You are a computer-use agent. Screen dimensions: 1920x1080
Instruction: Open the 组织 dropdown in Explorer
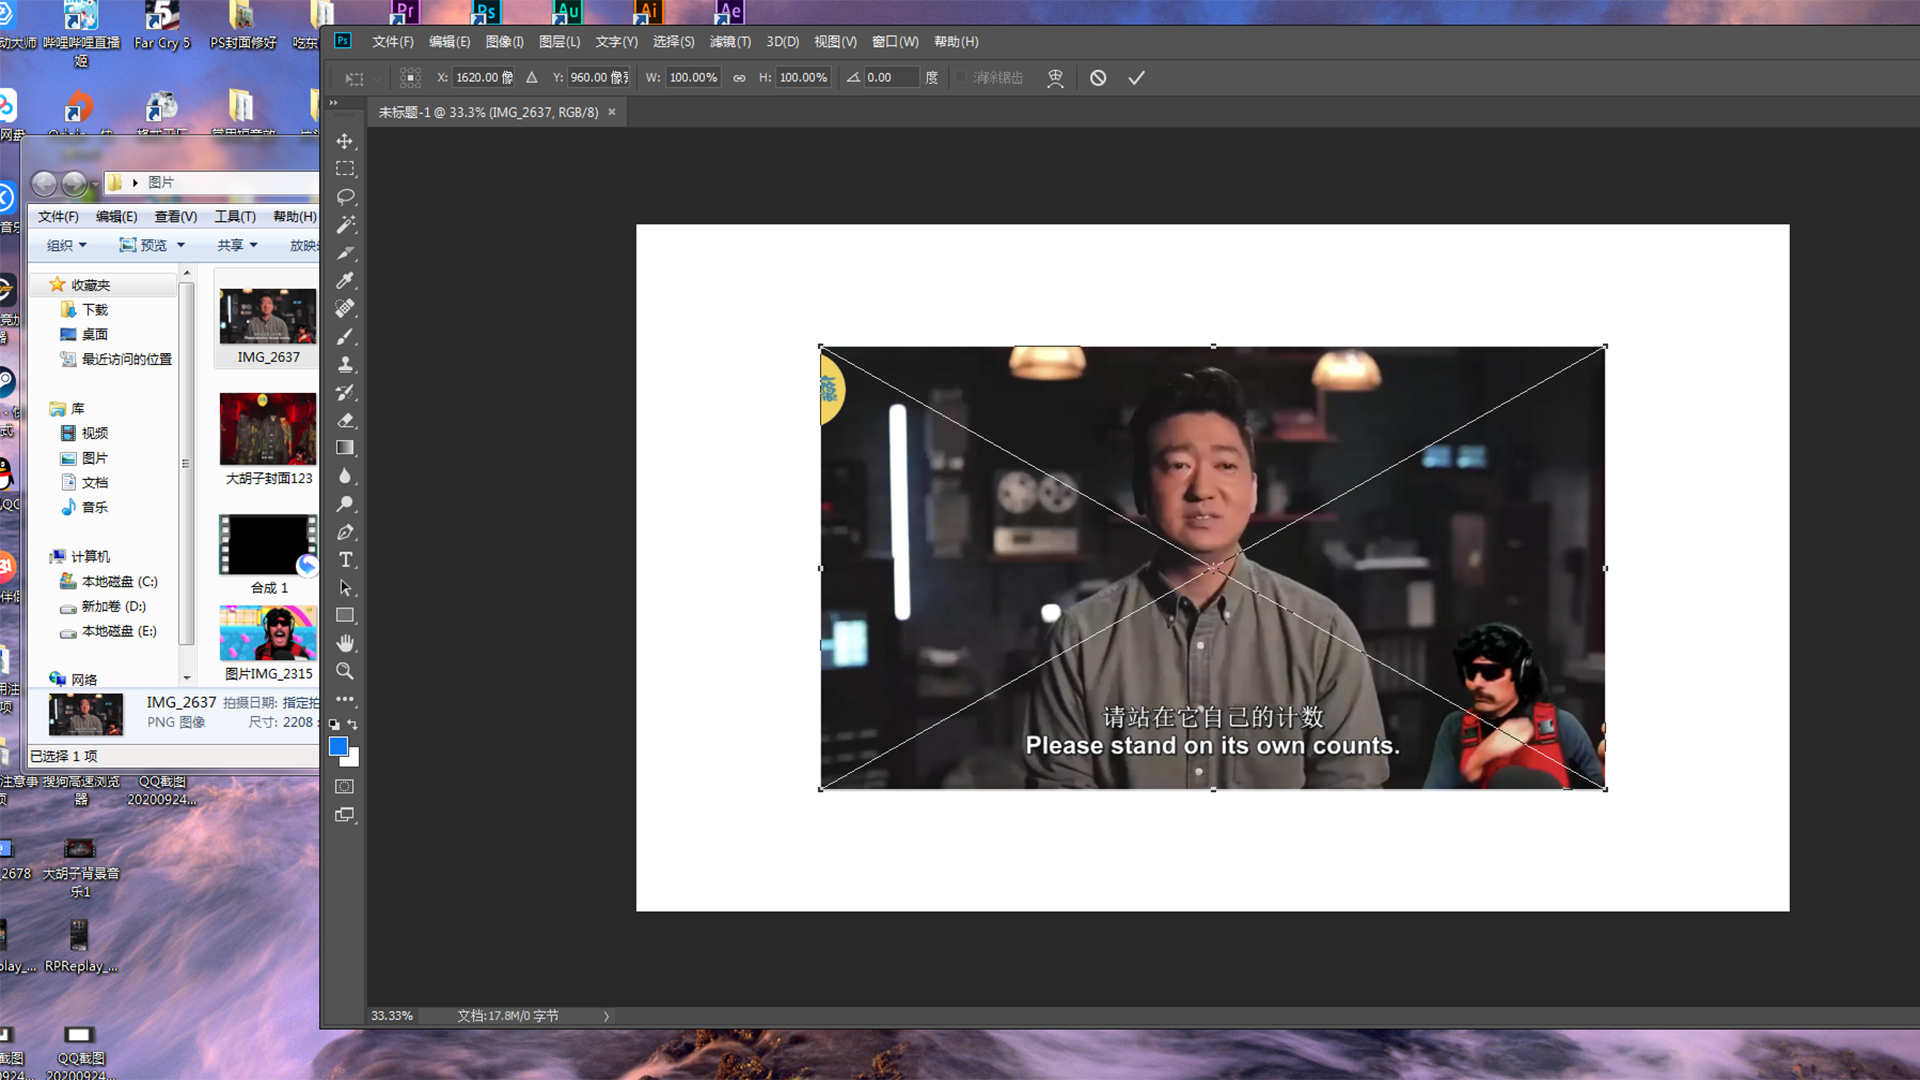click(x=67, y=245)
